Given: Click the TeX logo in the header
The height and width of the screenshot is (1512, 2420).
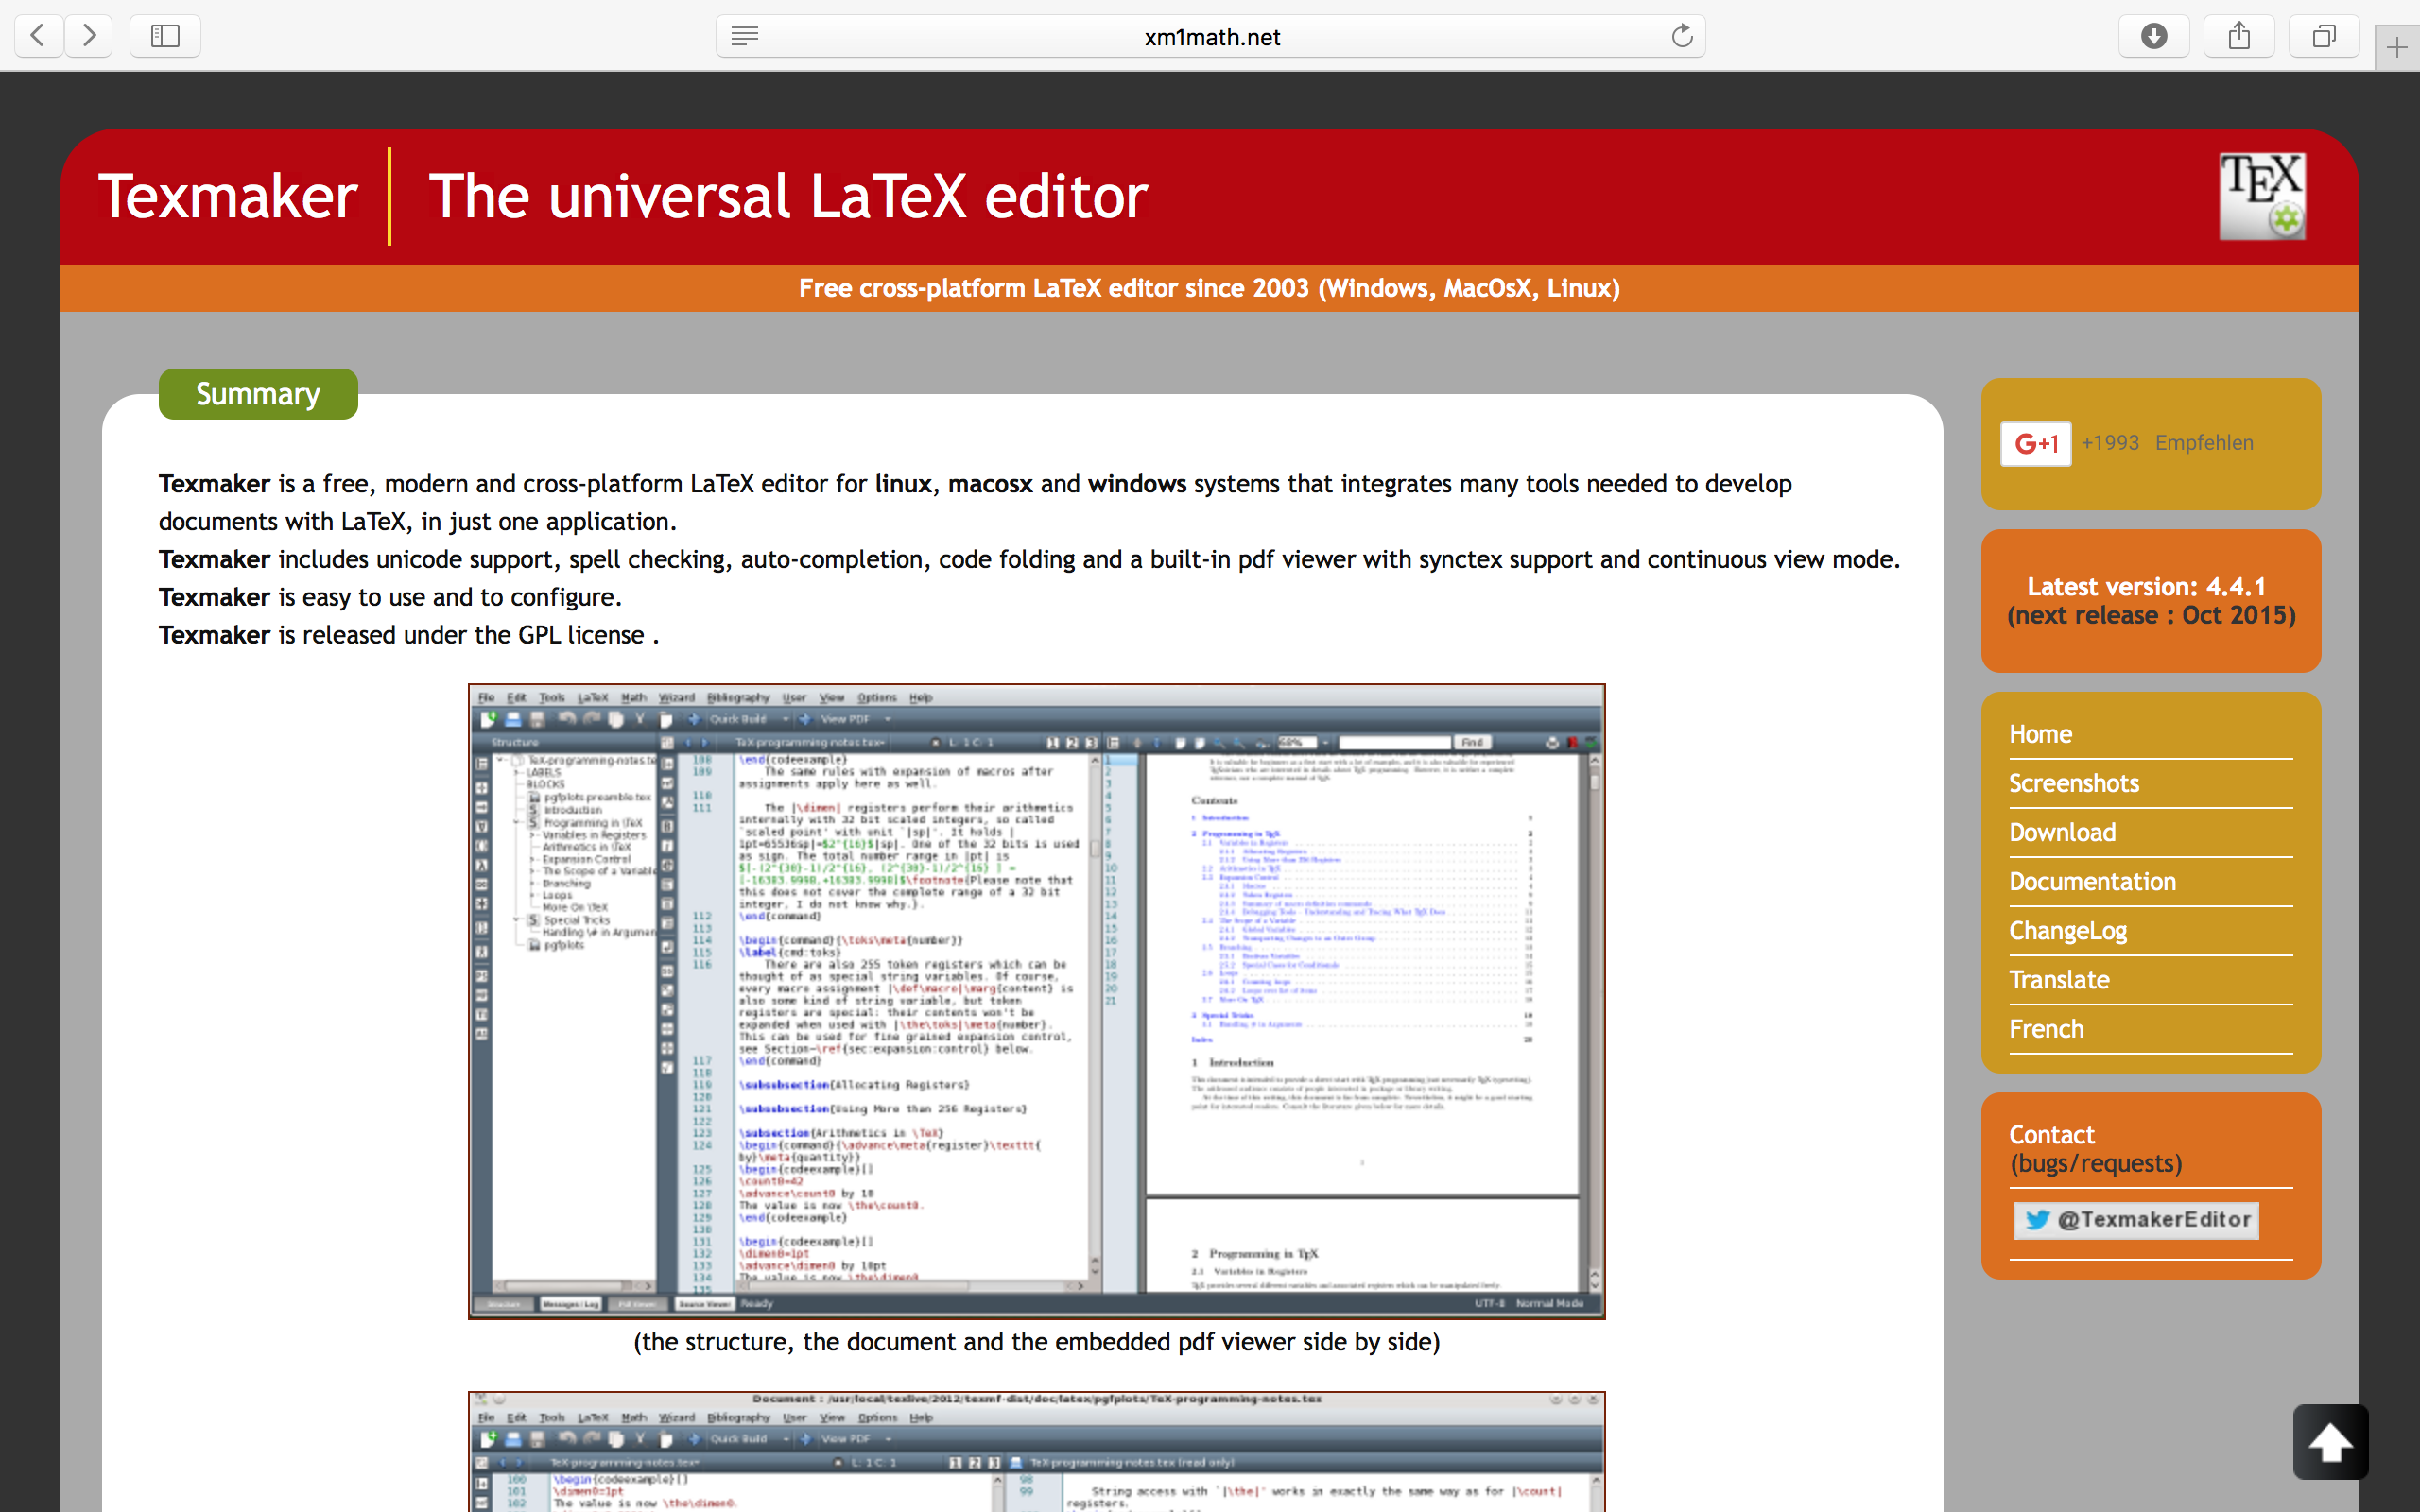Looking at the screenshot, I should click(x=2262, y=196).
